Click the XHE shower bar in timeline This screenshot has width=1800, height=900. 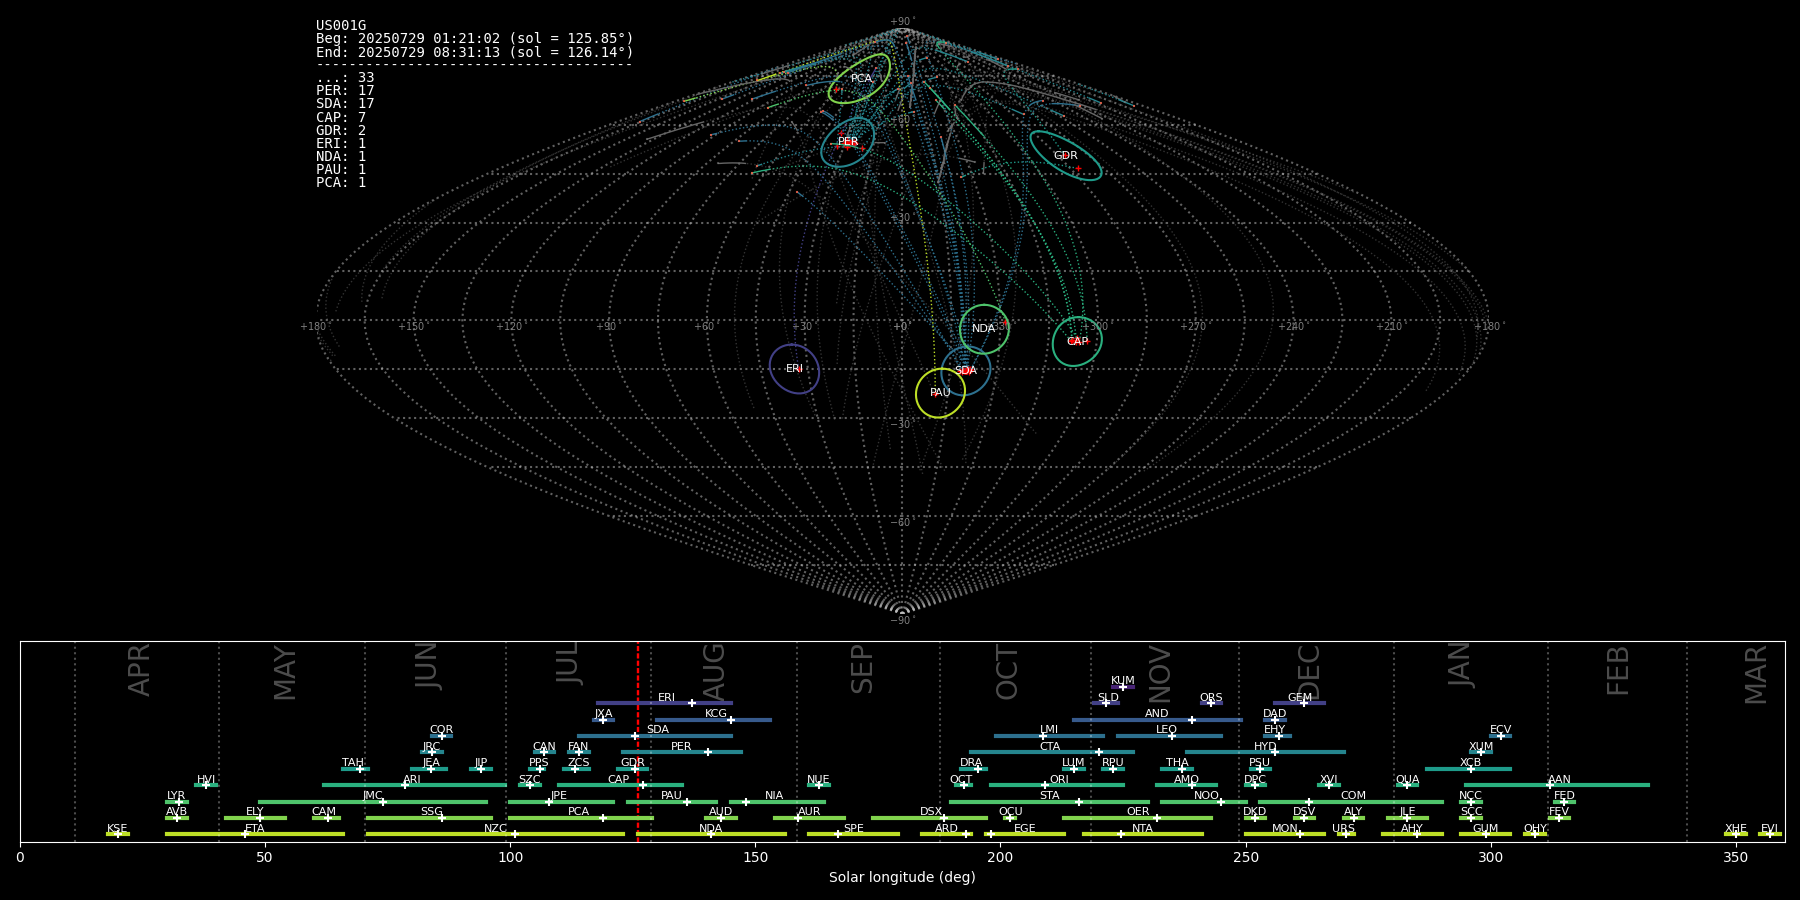(1736, 834)
